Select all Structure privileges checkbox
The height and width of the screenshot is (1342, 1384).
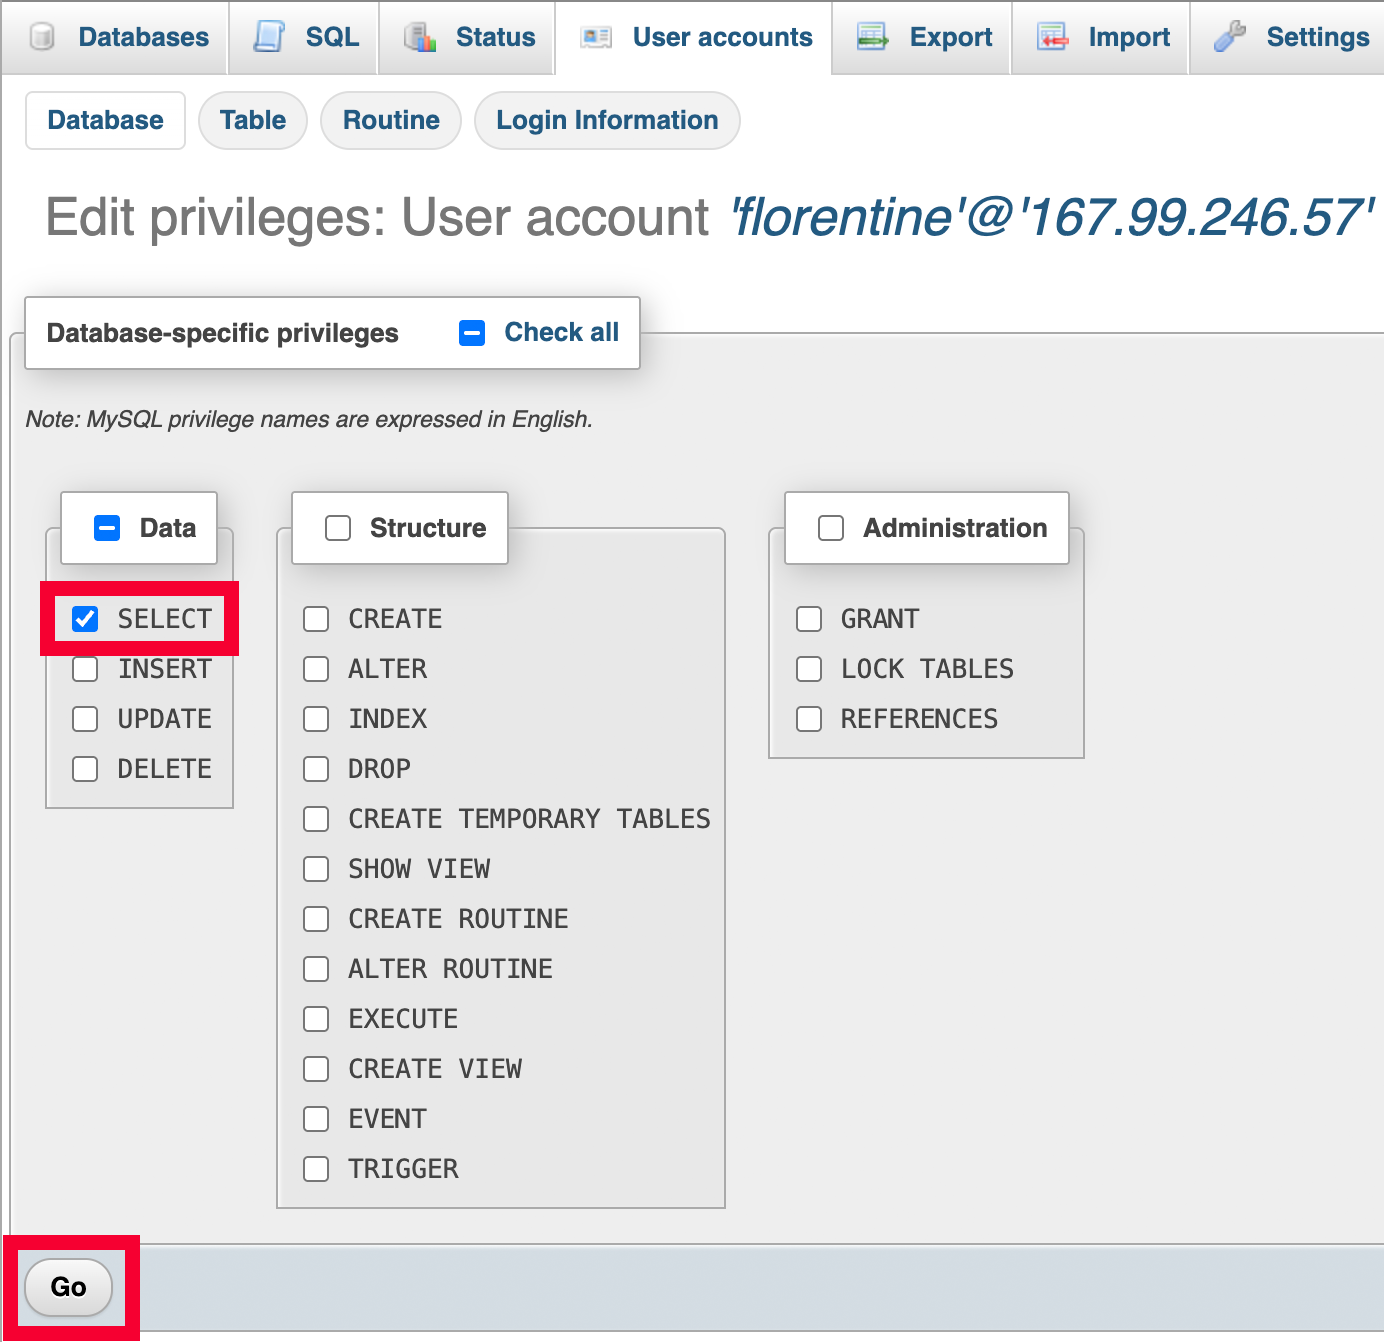click(x=338, y=528)
